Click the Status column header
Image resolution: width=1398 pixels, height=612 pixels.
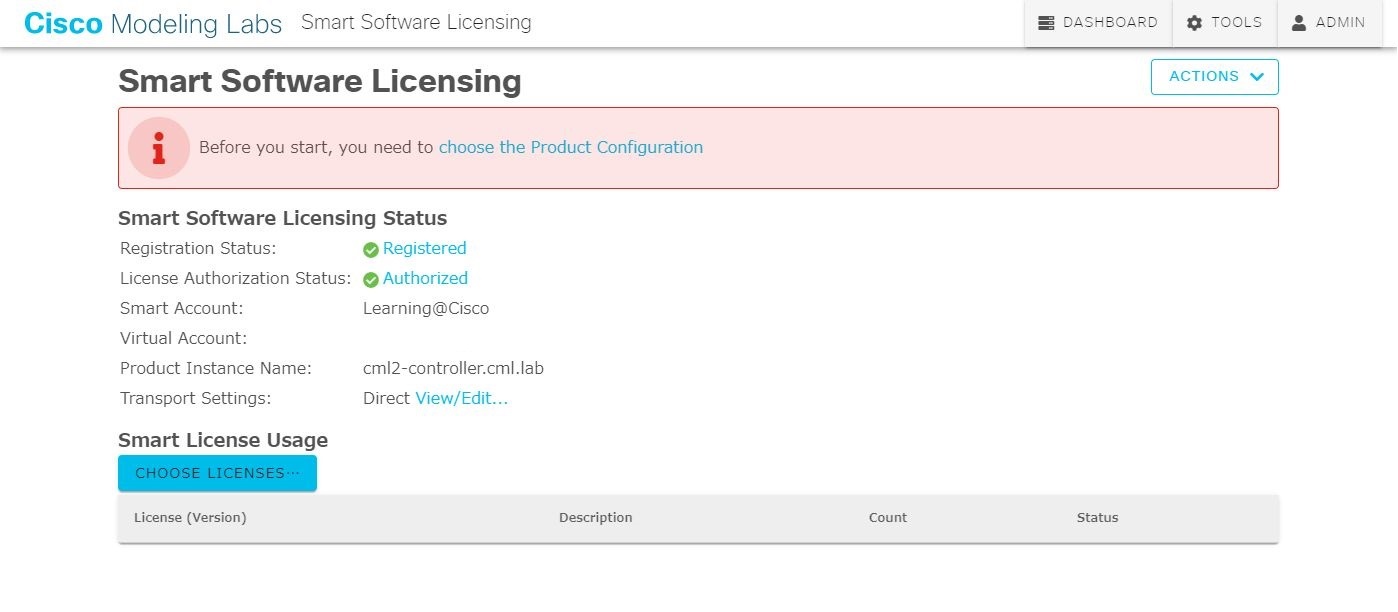(x=1097, y=517)
